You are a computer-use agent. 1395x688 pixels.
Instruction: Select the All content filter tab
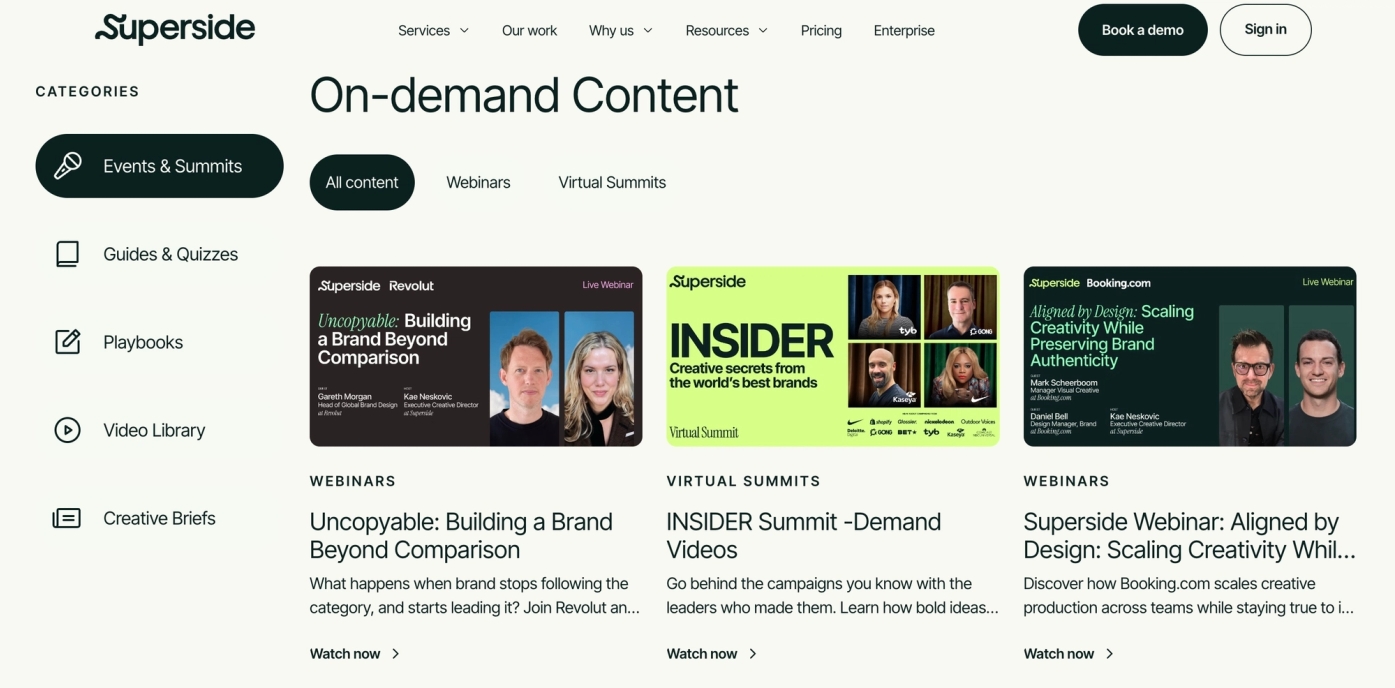click(x=362, y=182)
